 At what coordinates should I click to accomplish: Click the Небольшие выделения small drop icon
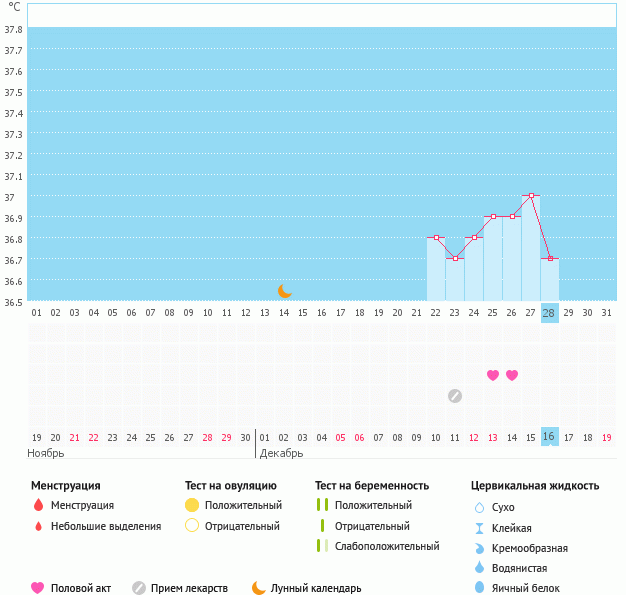[x=39, y=526]
